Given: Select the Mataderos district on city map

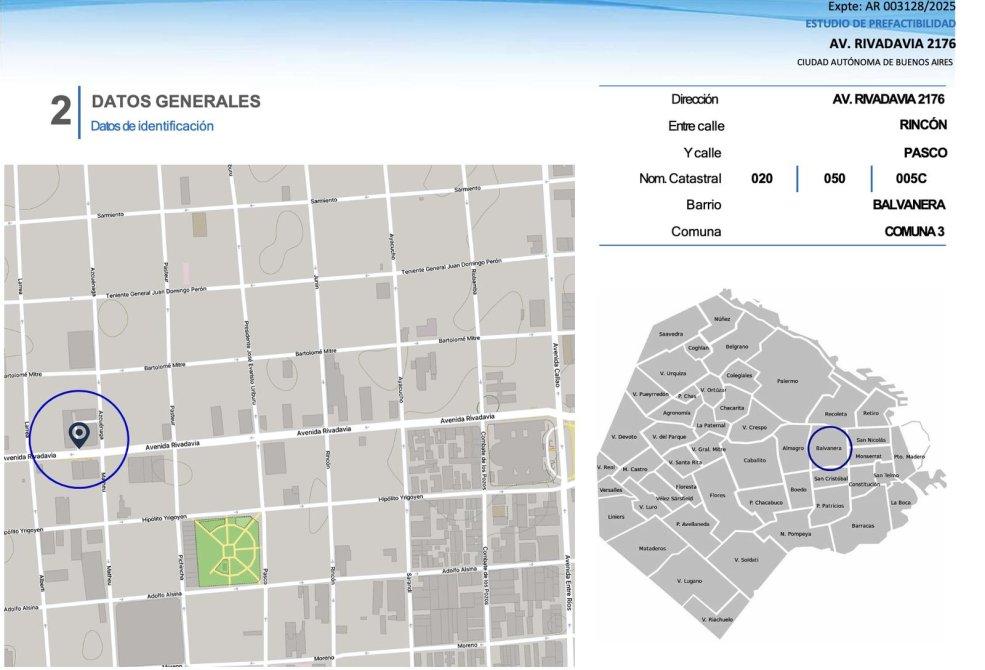Looking at the screenshot, I should point(652,548).
